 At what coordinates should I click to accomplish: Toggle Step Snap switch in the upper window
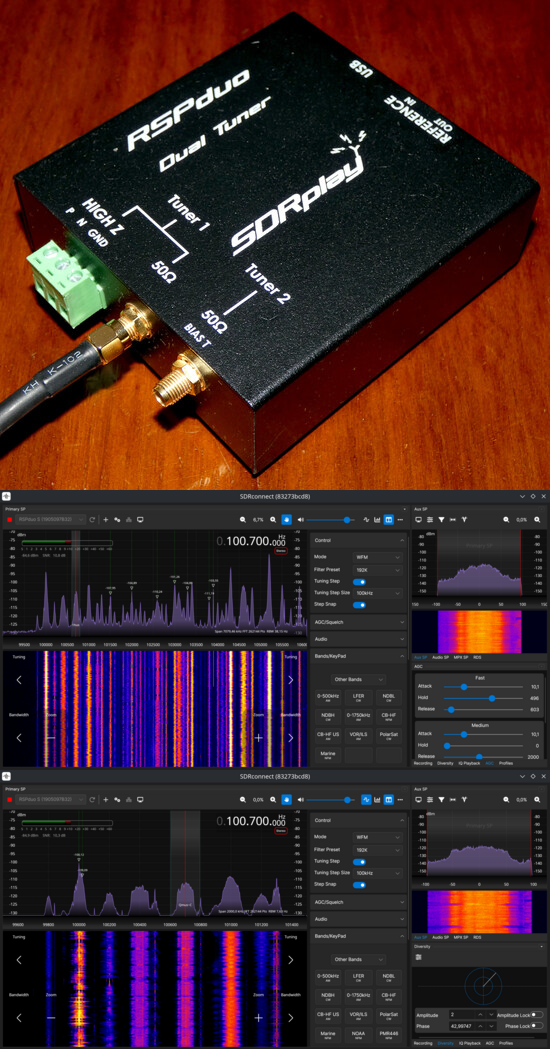pyautogui.click(x=359, y=605)
